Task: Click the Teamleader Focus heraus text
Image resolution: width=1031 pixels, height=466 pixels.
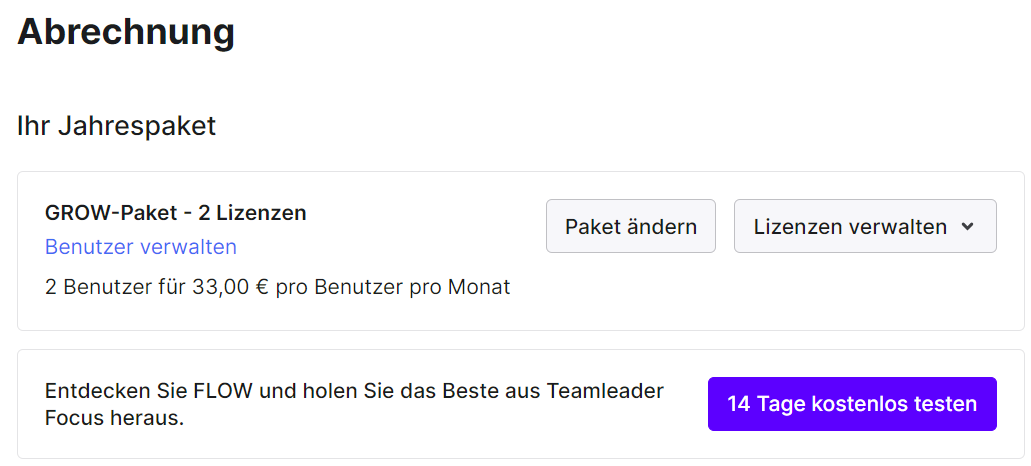Action: [x=354, y=404]
